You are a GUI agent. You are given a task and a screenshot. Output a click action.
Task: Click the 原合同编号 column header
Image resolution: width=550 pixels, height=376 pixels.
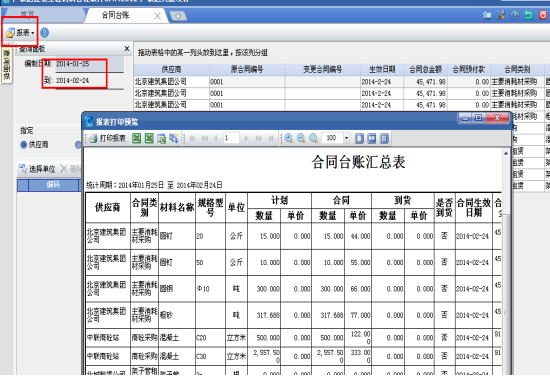coord(247,69)
